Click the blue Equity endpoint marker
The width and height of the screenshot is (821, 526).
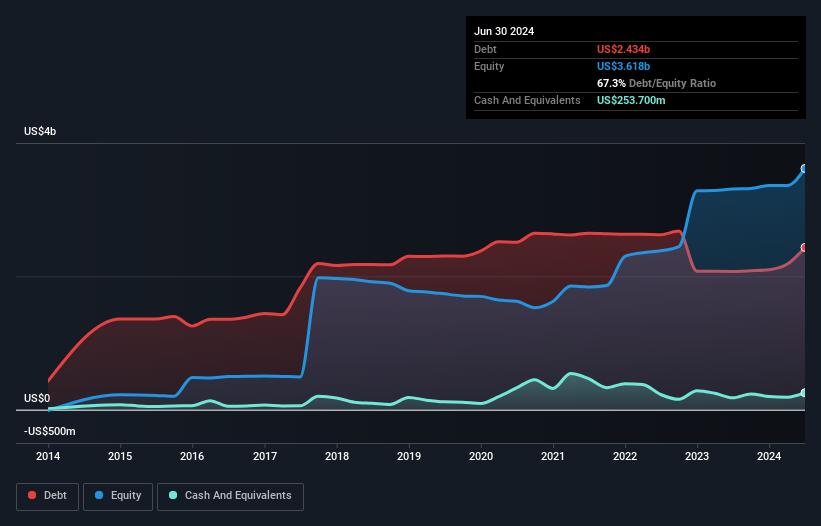coord(804,169)
